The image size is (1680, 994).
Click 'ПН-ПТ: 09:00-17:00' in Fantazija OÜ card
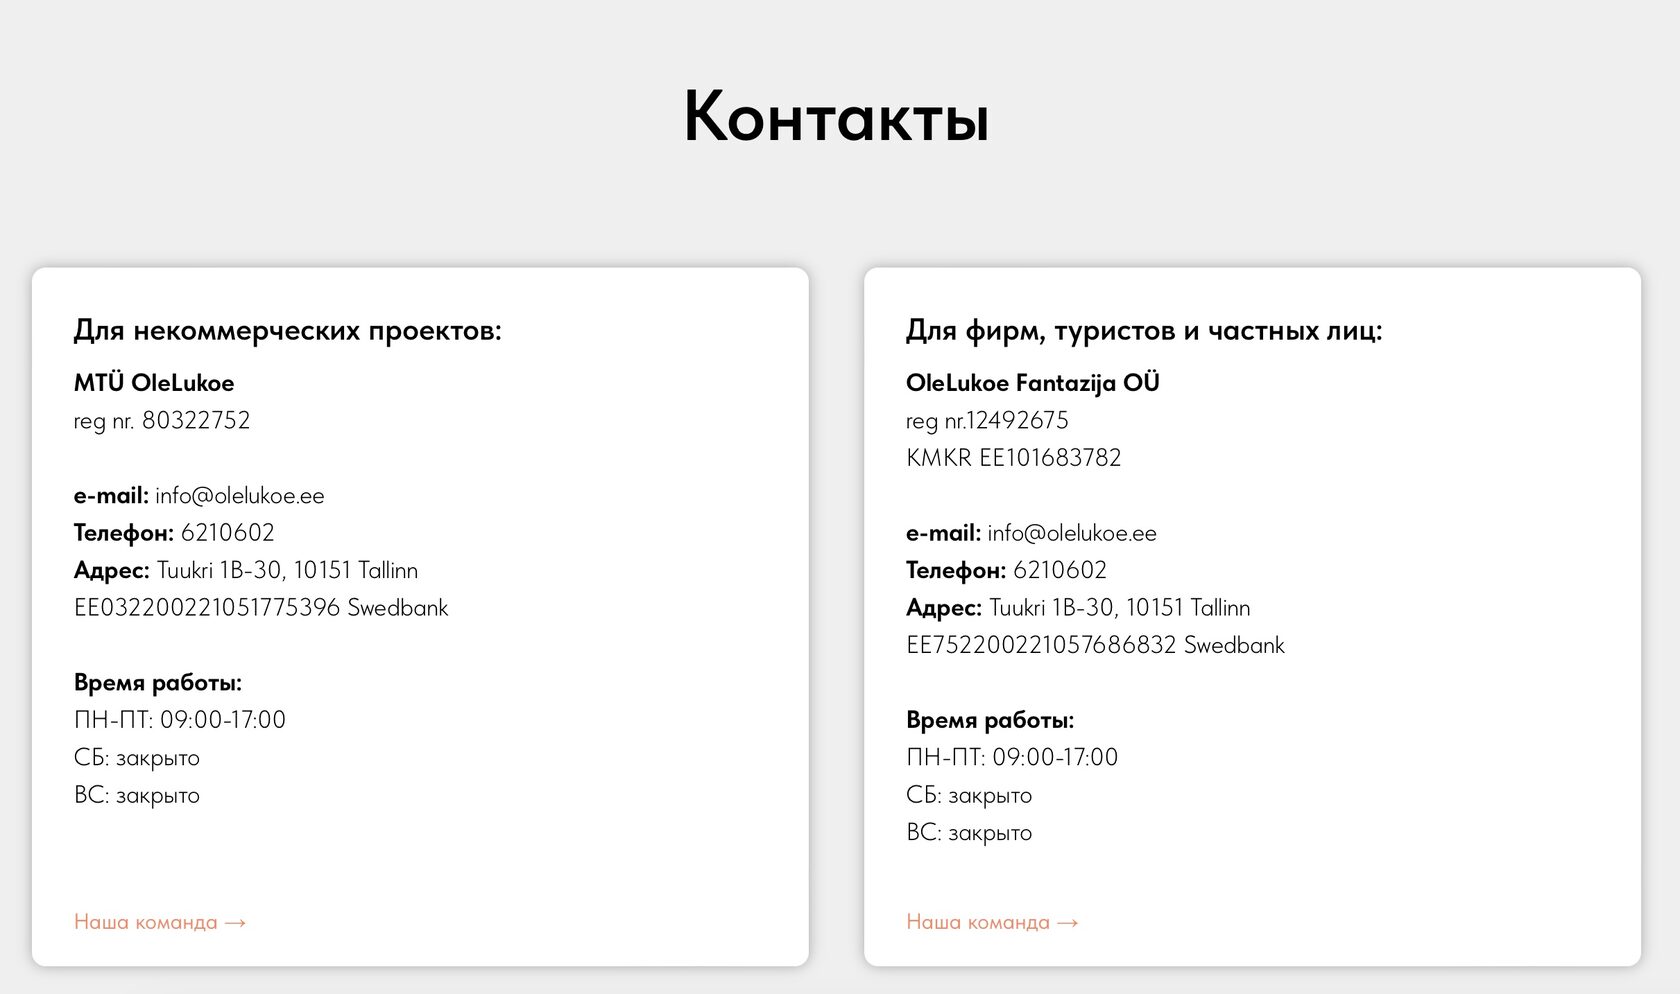click(1012, 758)
